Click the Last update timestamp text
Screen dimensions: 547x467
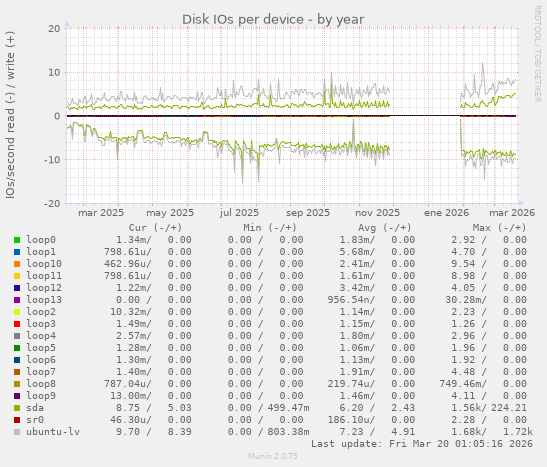pyautogui.click(x=422, y=444)
